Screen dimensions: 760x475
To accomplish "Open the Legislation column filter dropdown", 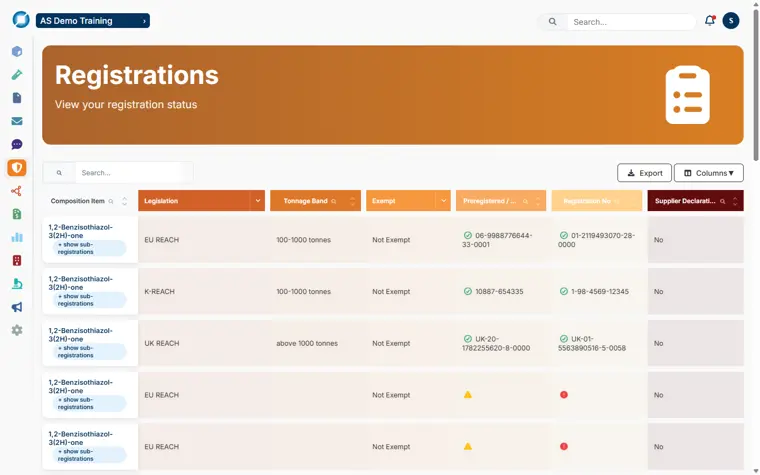I will coord(258,201).
